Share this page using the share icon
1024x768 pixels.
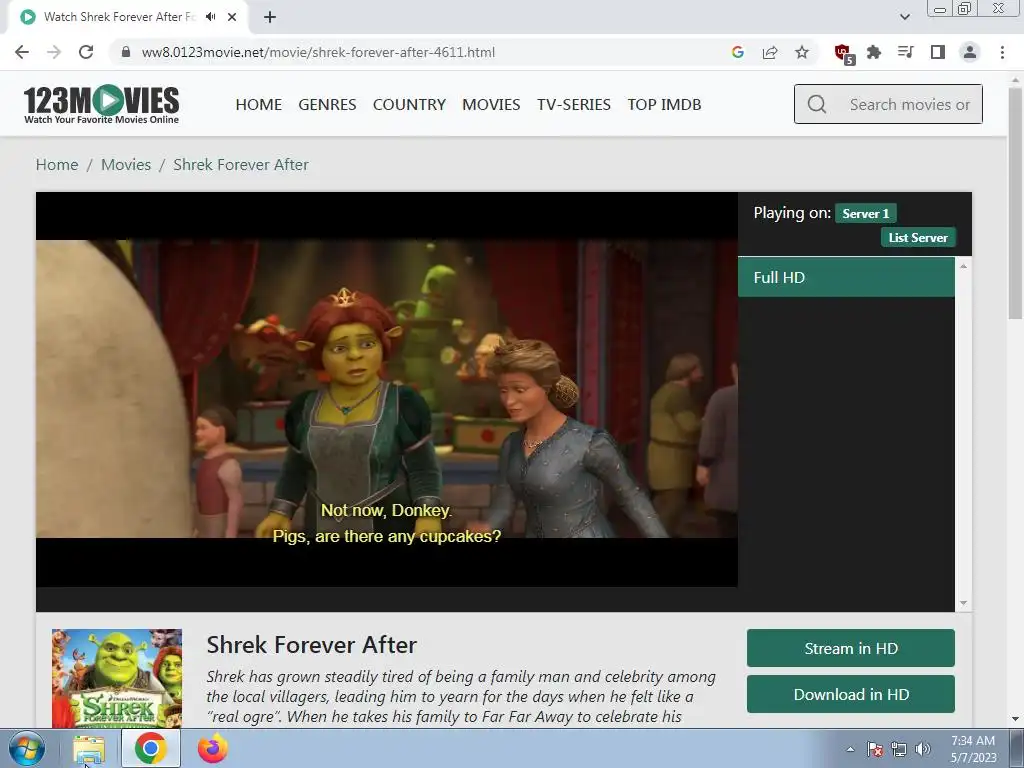pos(770,52)
